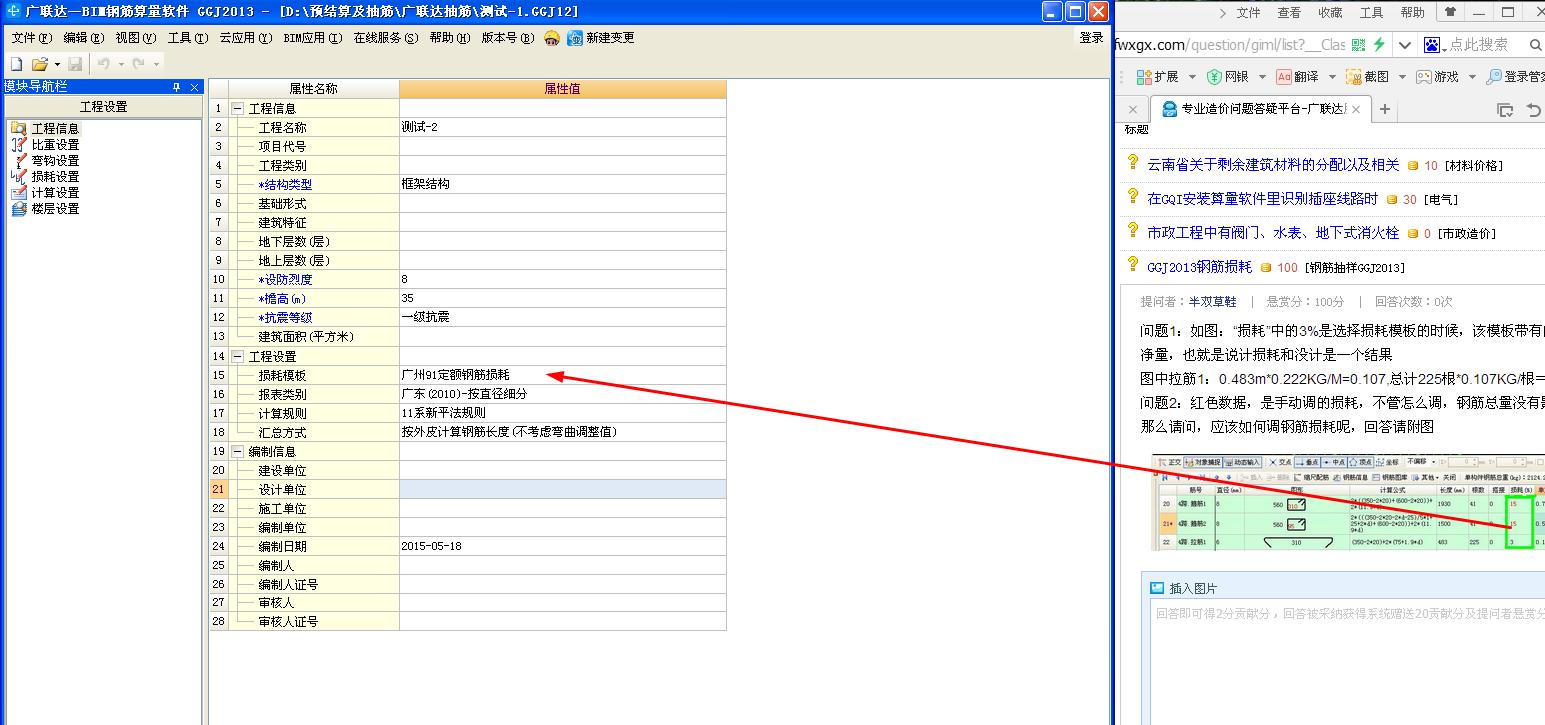Click the green lightning speed-mode icon
Screen dimensions: 1545x725
[1379, 45]
